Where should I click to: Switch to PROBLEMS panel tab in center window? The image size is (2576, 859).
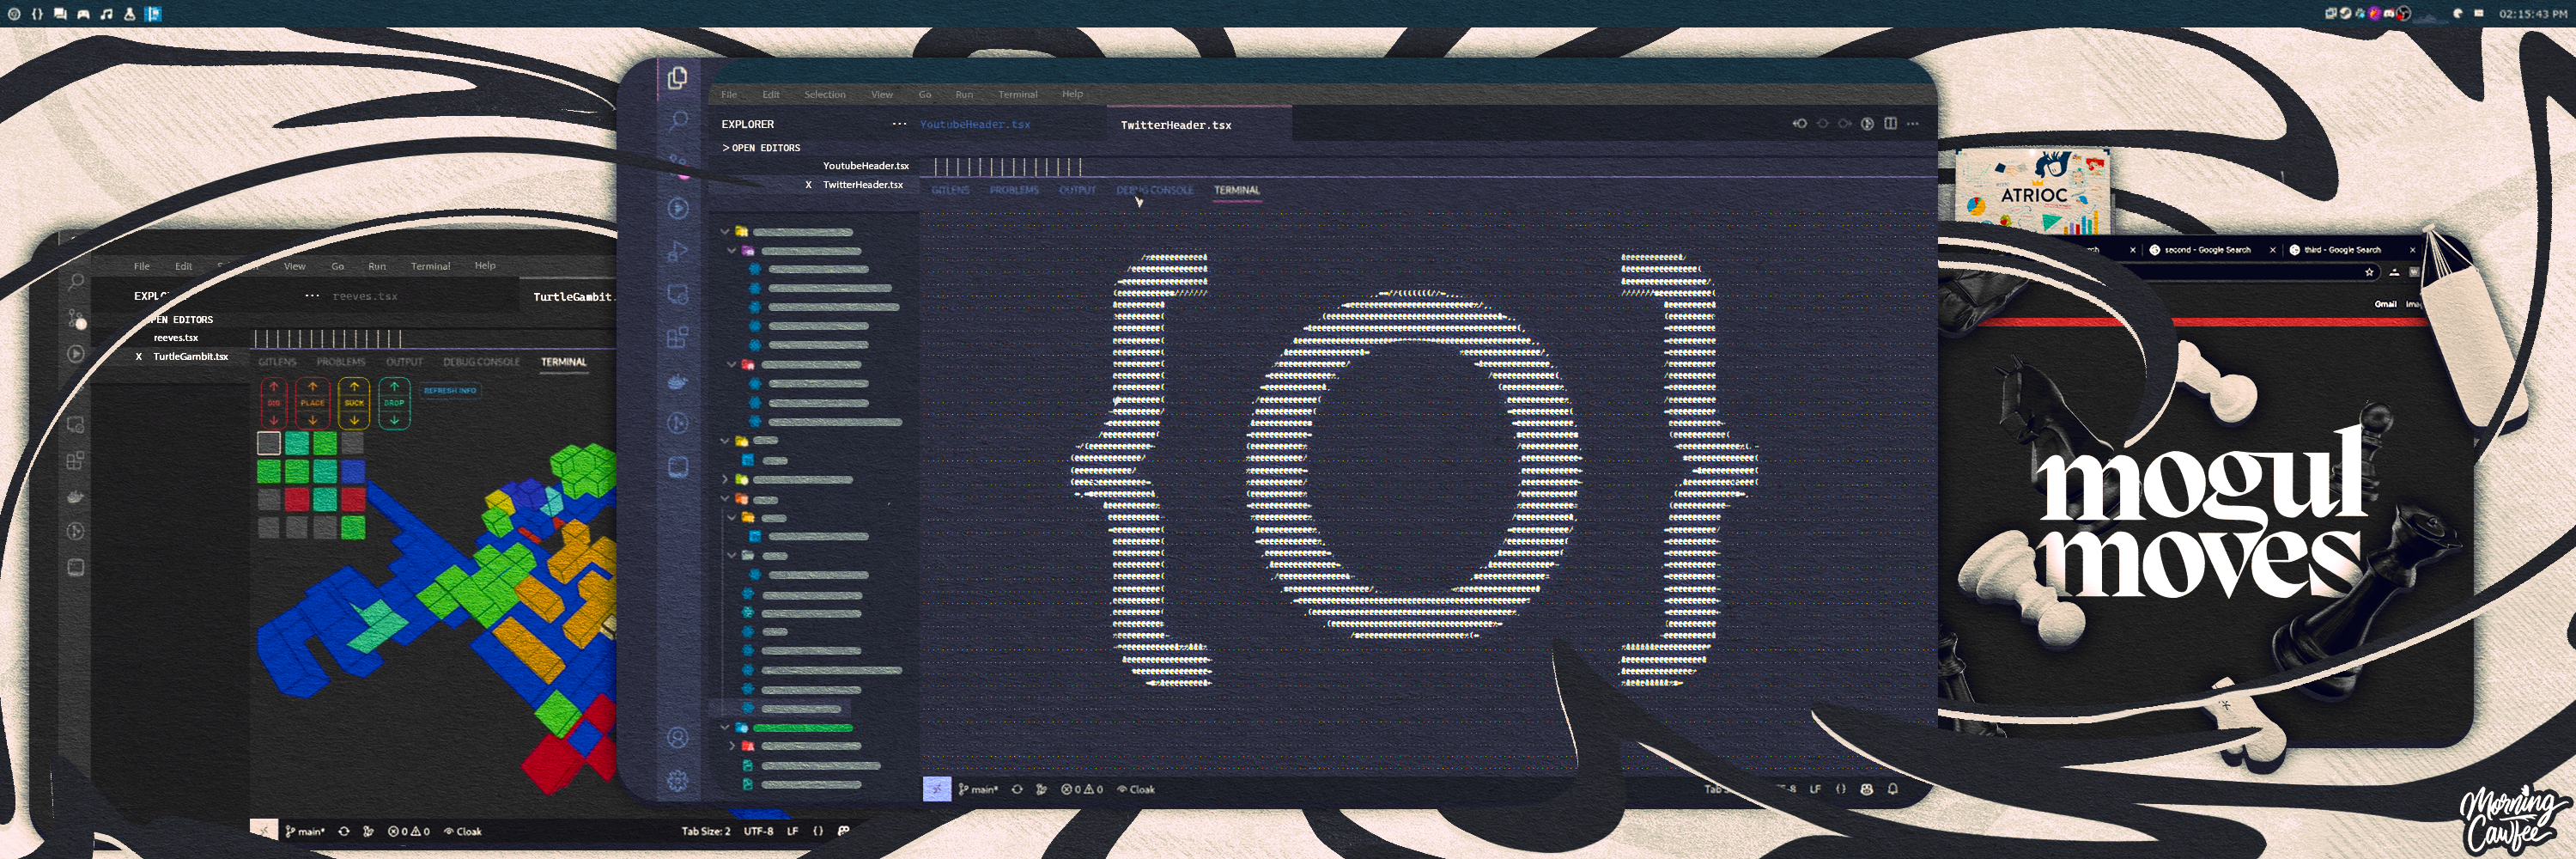(x=1014, y=190)
